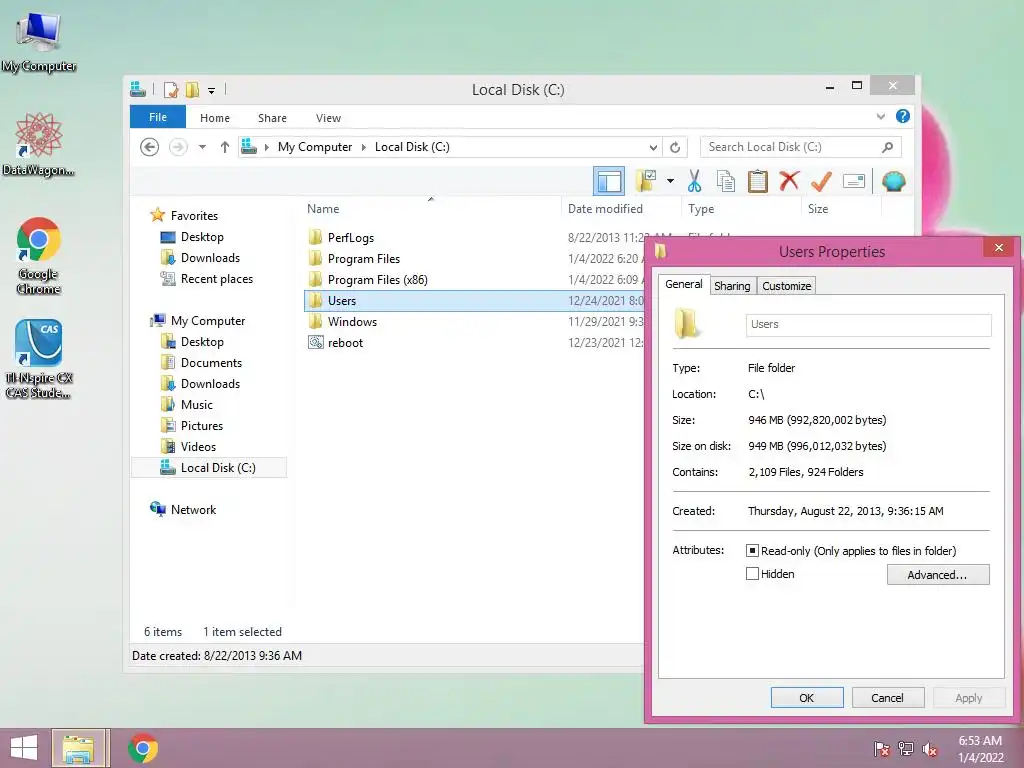
Task: Select My Computer in navigation pane
Action: pyautogui.click(x=208, y=321)
